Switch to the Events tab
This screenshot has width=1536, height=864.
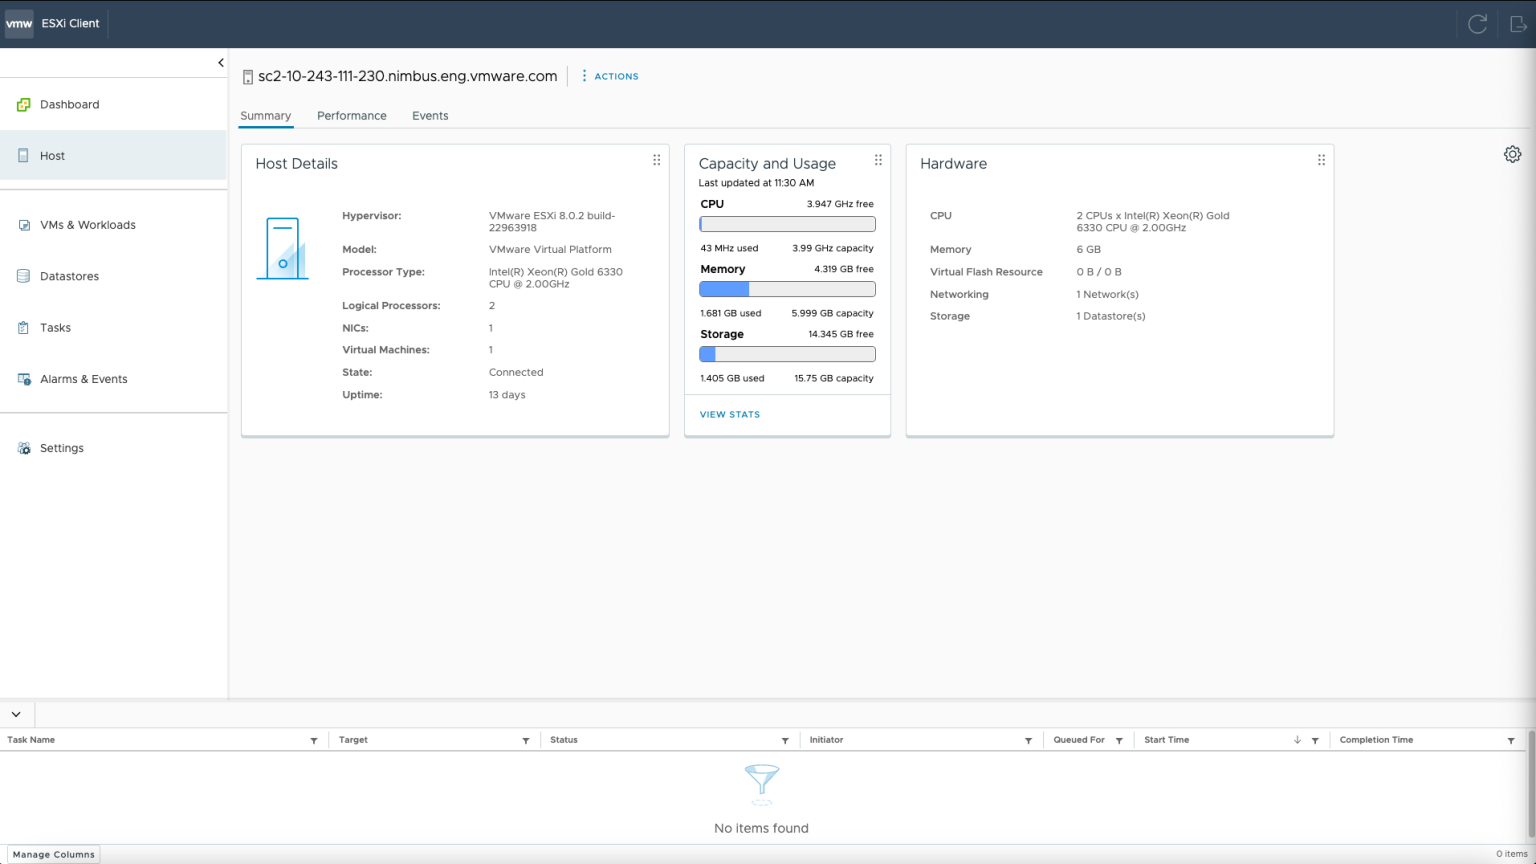(430, 116)
